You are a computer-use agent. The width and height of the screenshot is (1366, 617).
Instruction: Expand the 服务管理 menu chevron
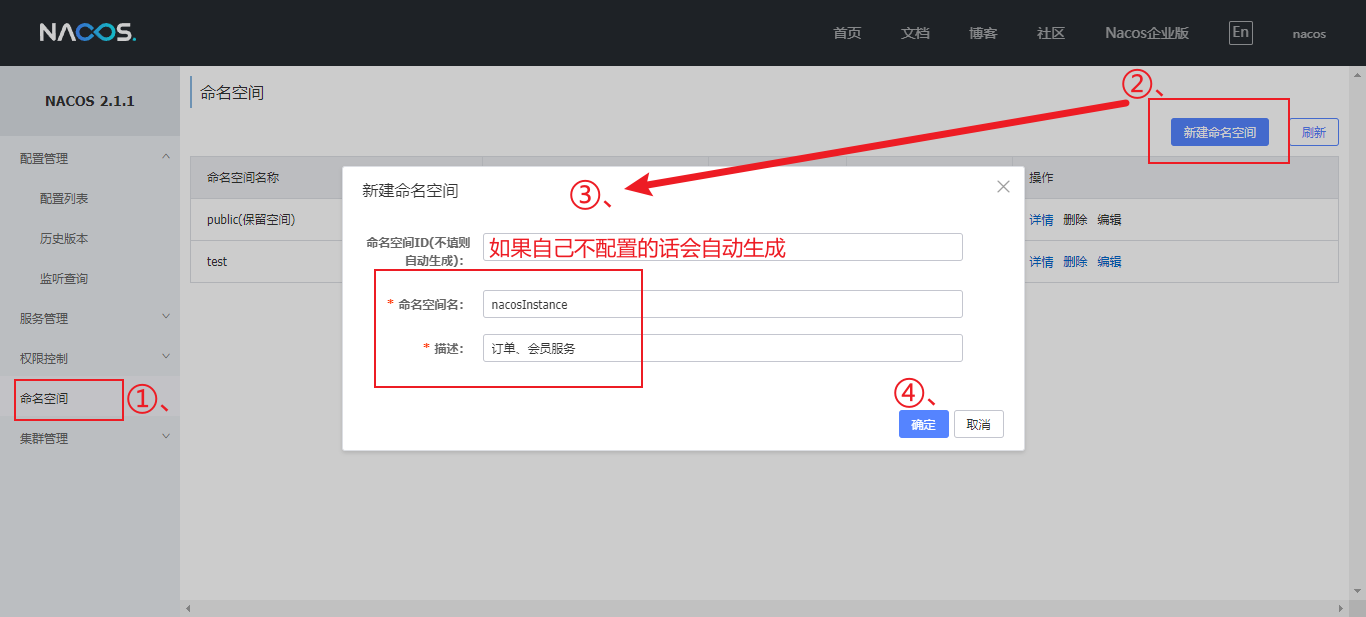pos(166,317)
